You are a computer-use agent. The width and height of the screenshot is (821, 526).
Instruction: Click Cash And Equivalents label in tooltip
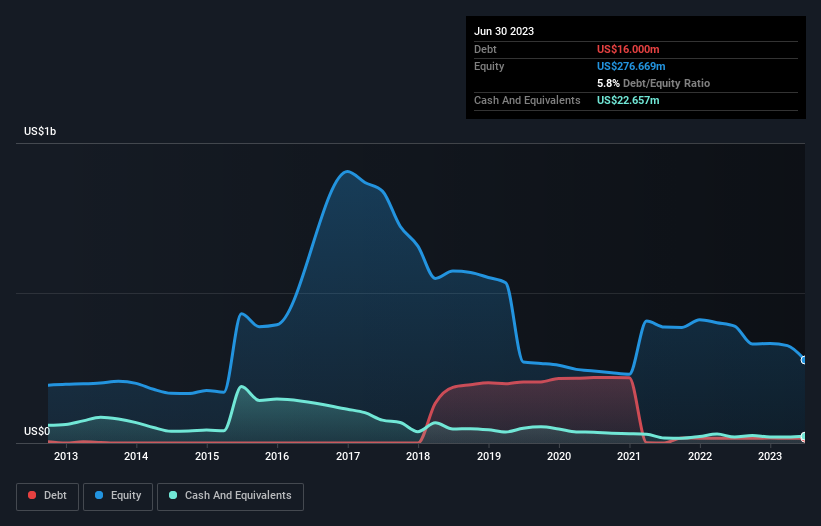(x=527, y=100)
